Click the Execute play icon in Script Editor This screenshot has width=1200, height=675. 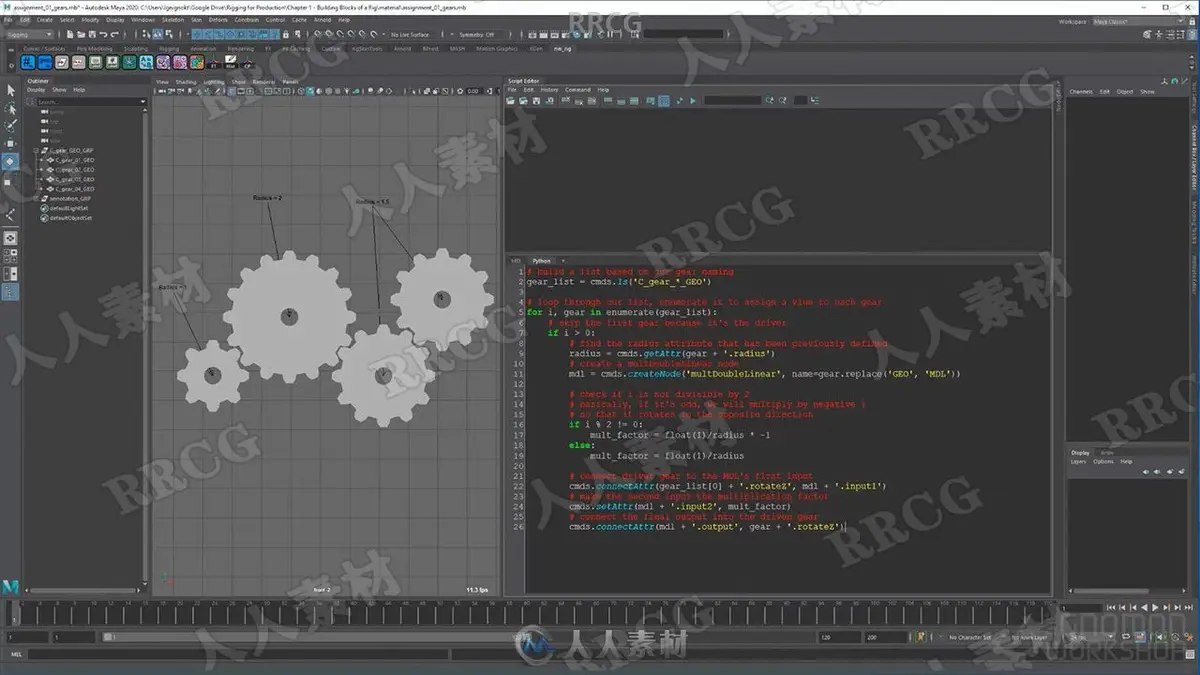point(692,100)
